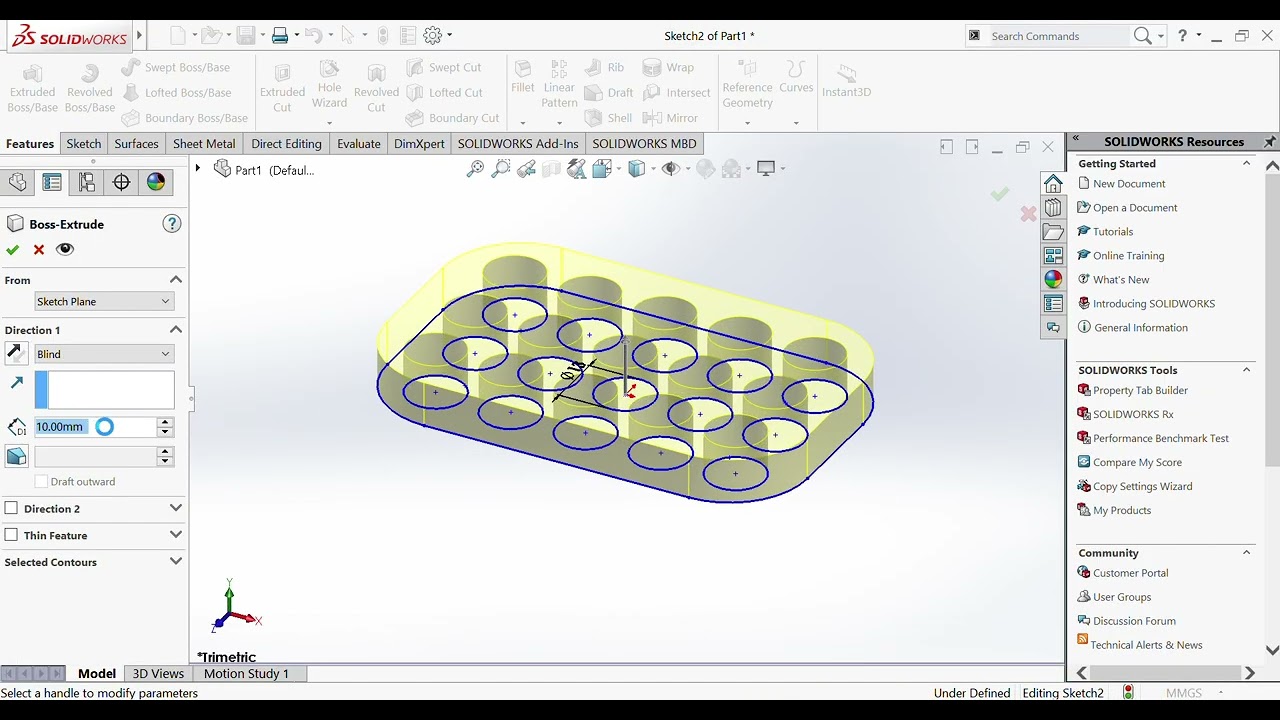Expand the Thin Feature section chevron

tap(176, 535)
